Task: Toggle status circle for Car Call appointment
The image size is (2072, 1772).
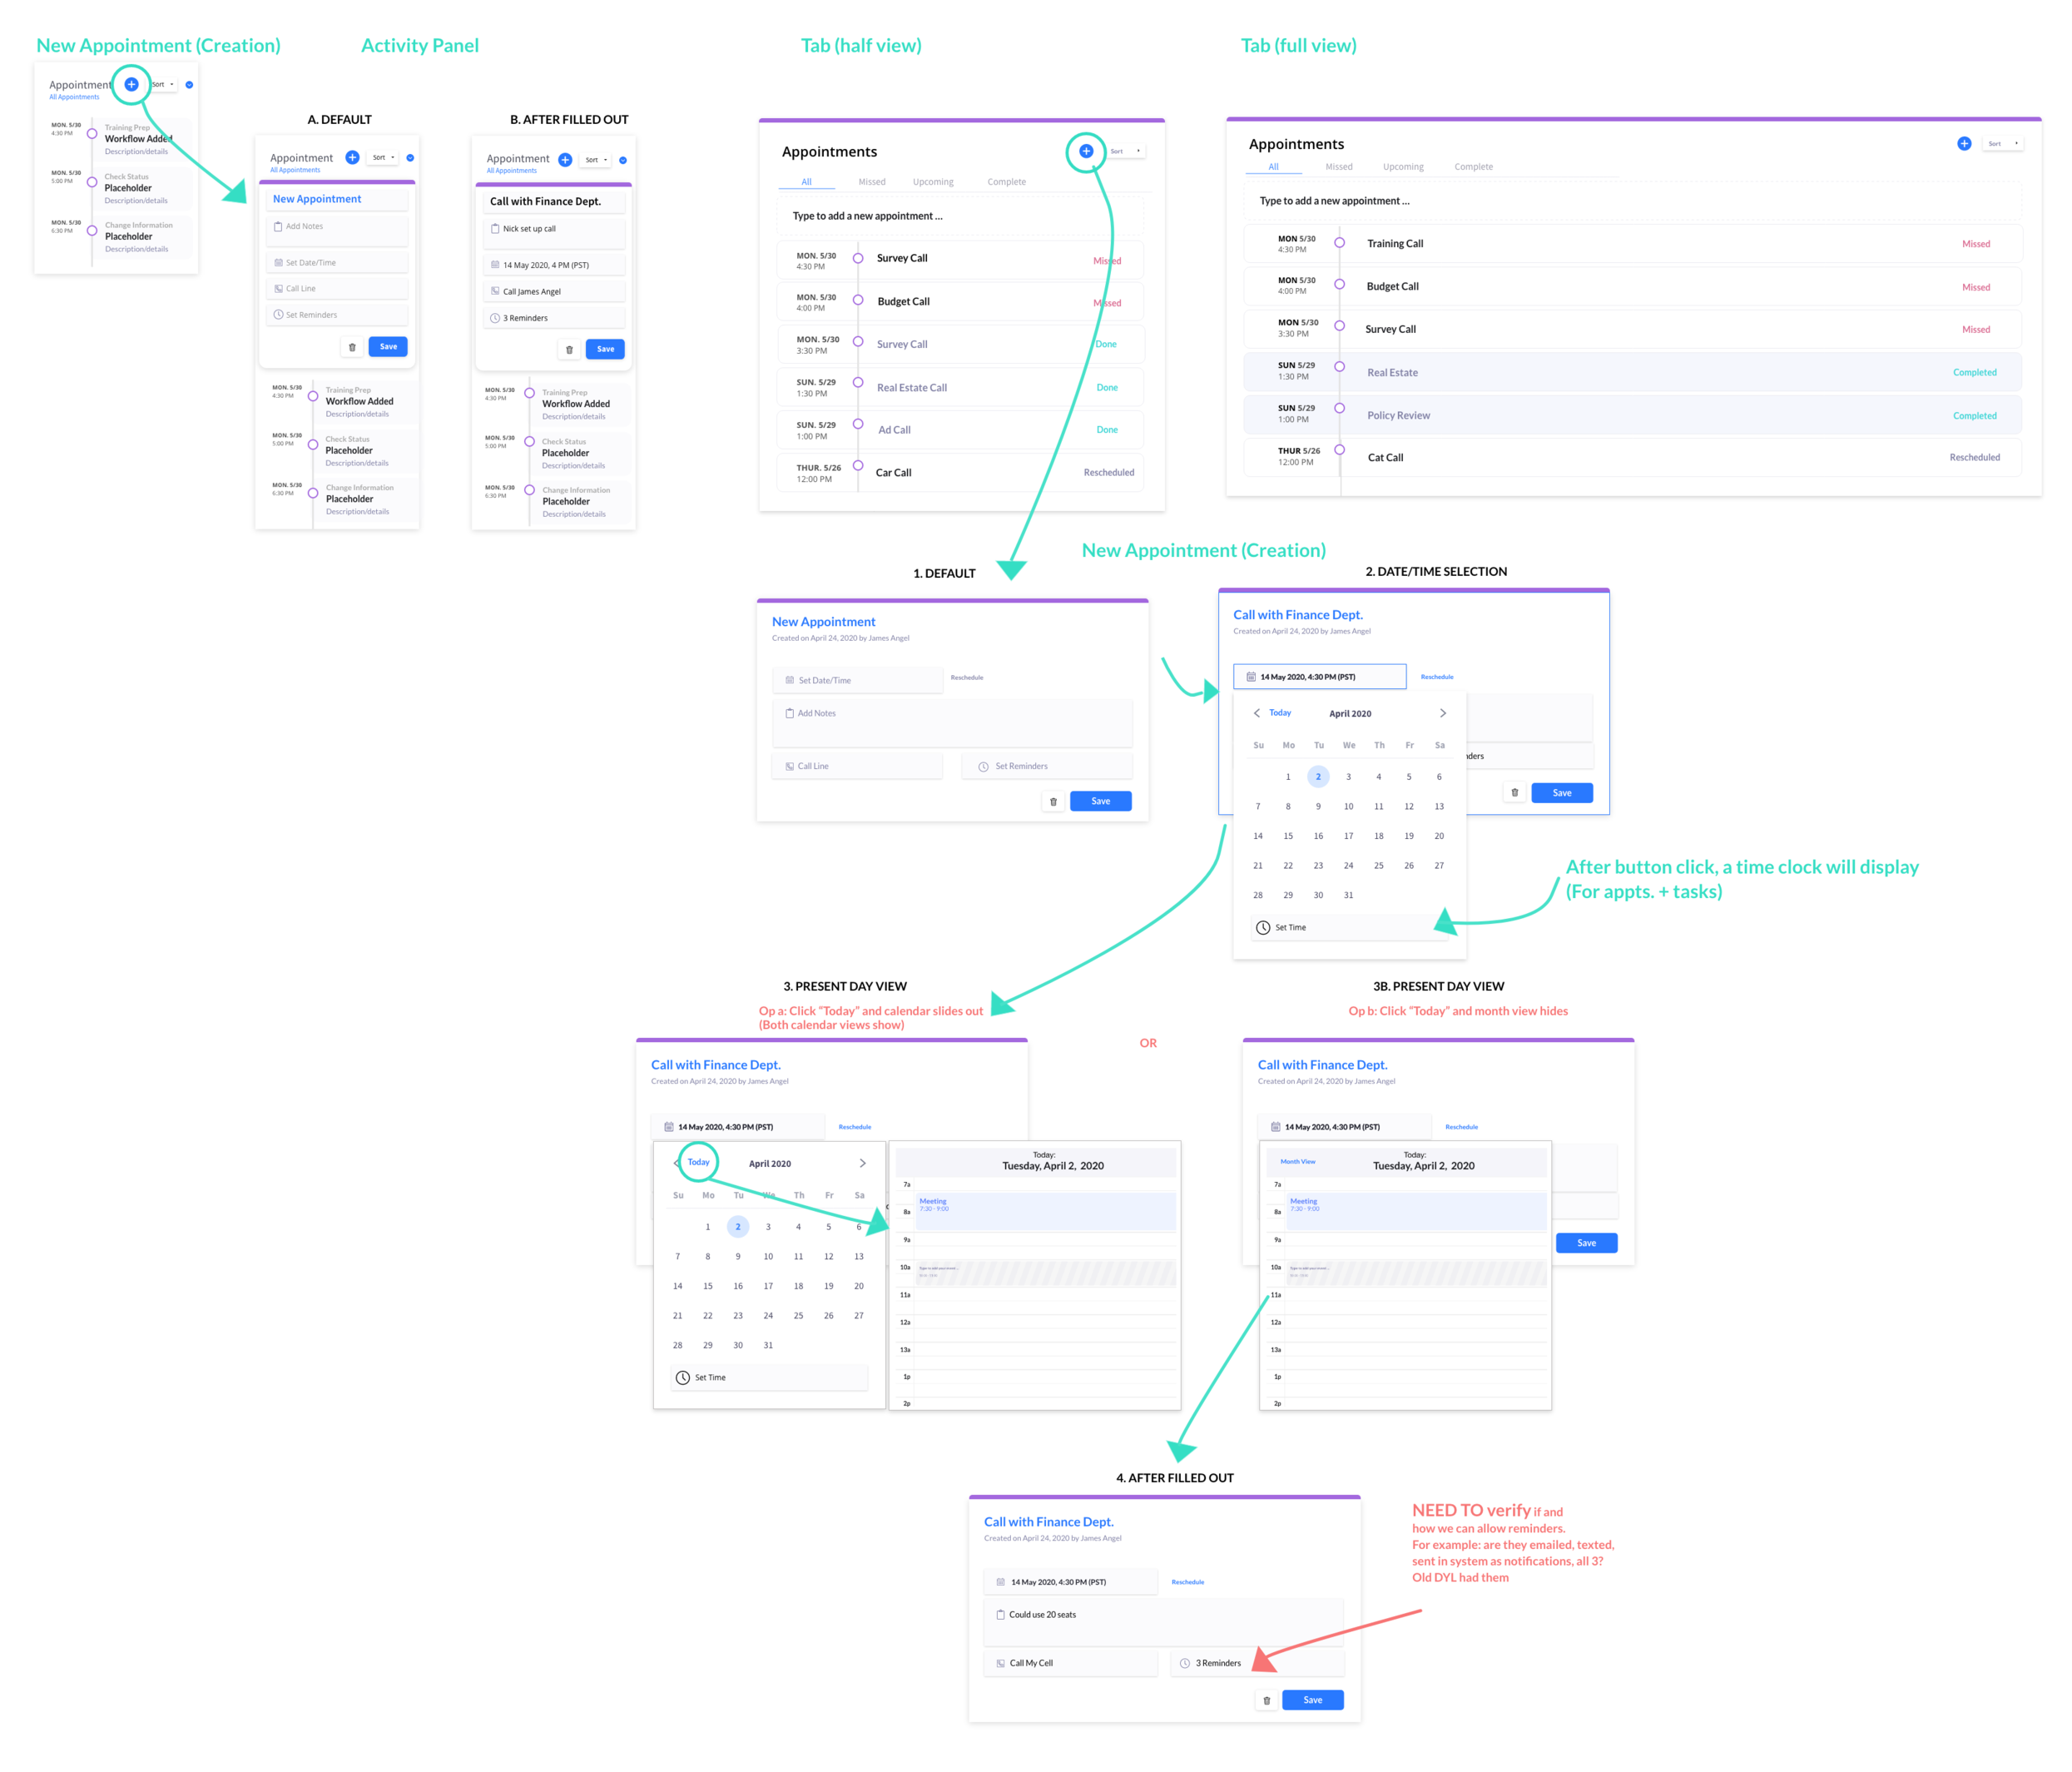Action: point(858,465)
